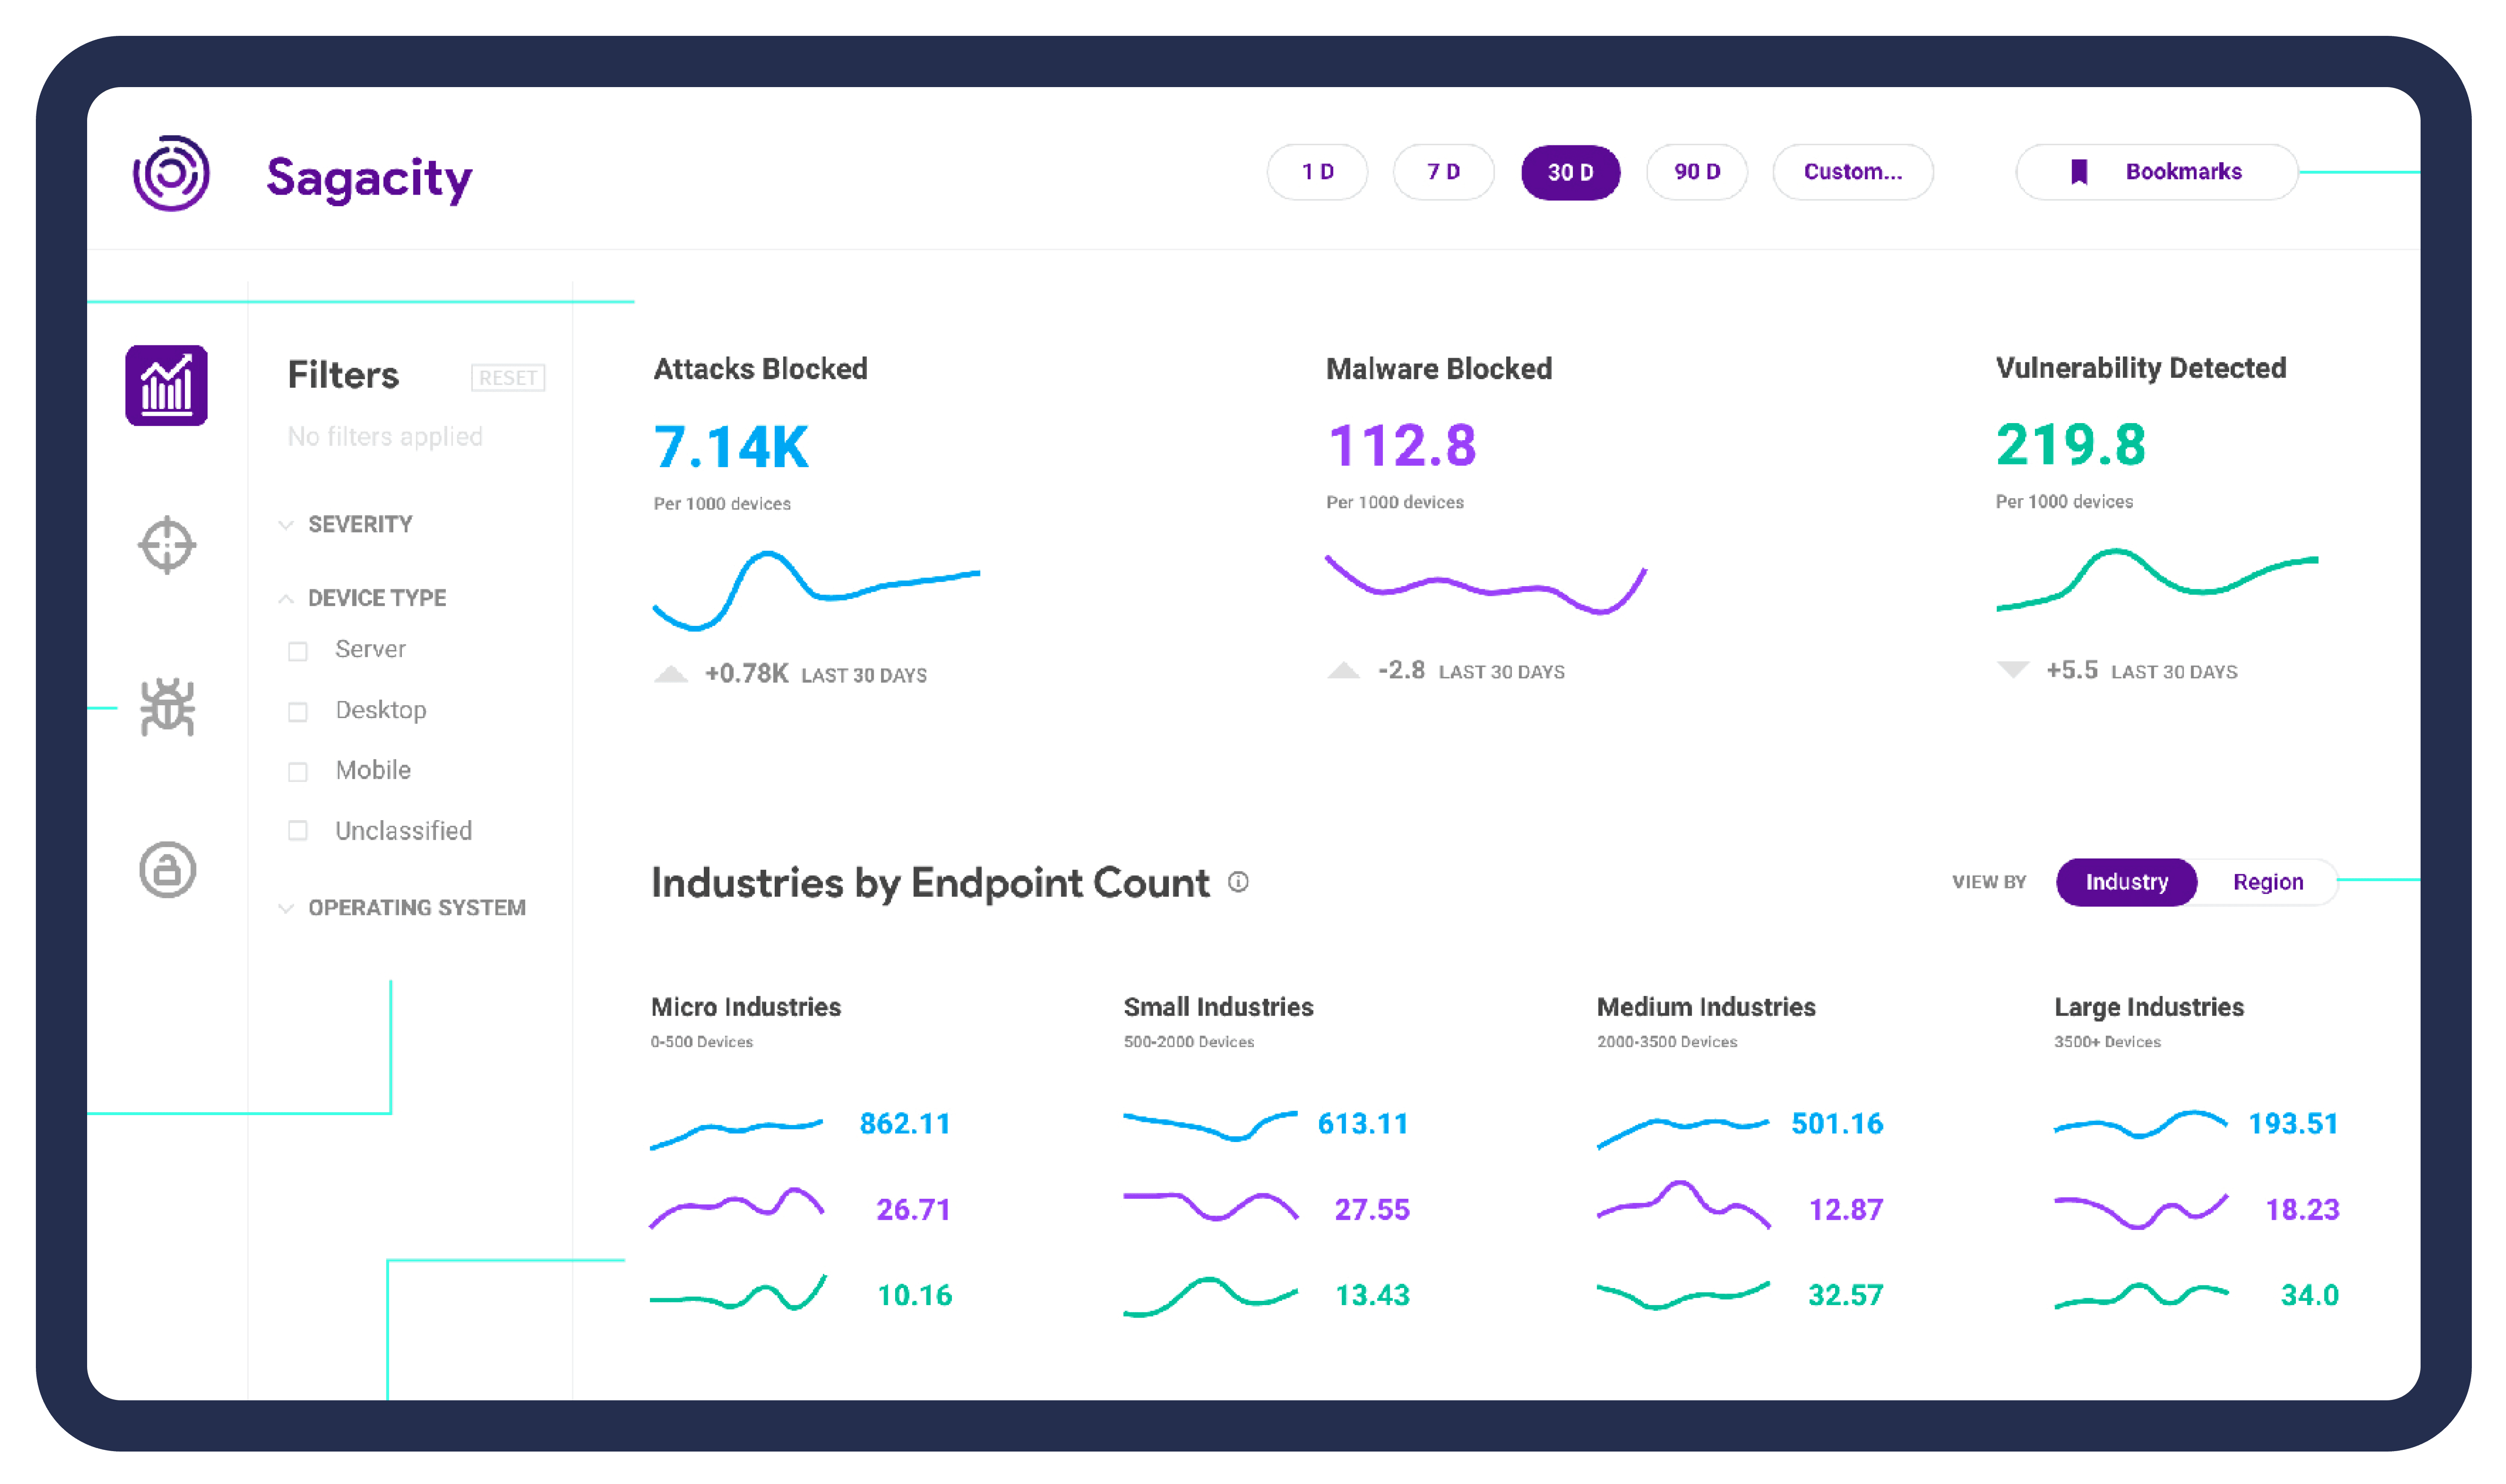Click Micro Industries green sparkline 10.16

pos(738,1292)
